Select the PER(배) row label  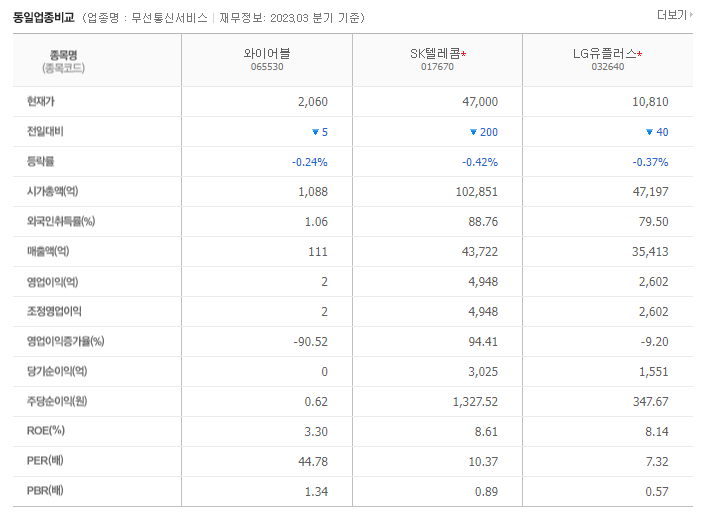[45, 461]
